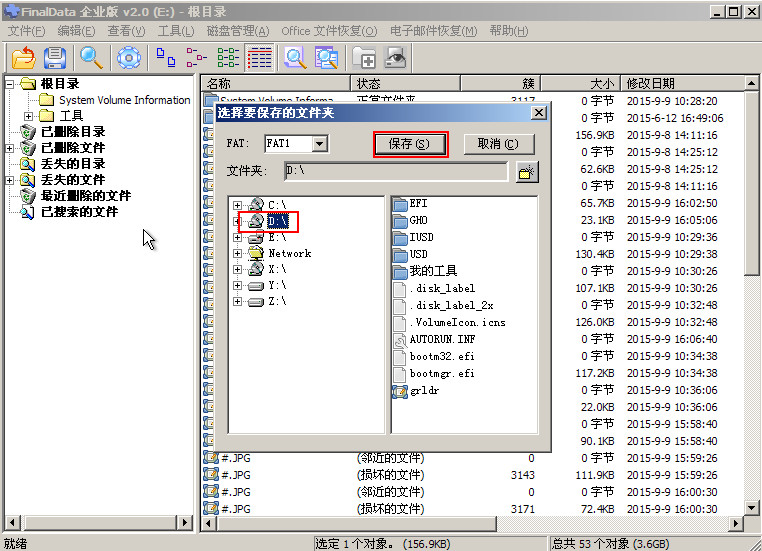Open the FAT1 dropdown

(x=320, y=143)
